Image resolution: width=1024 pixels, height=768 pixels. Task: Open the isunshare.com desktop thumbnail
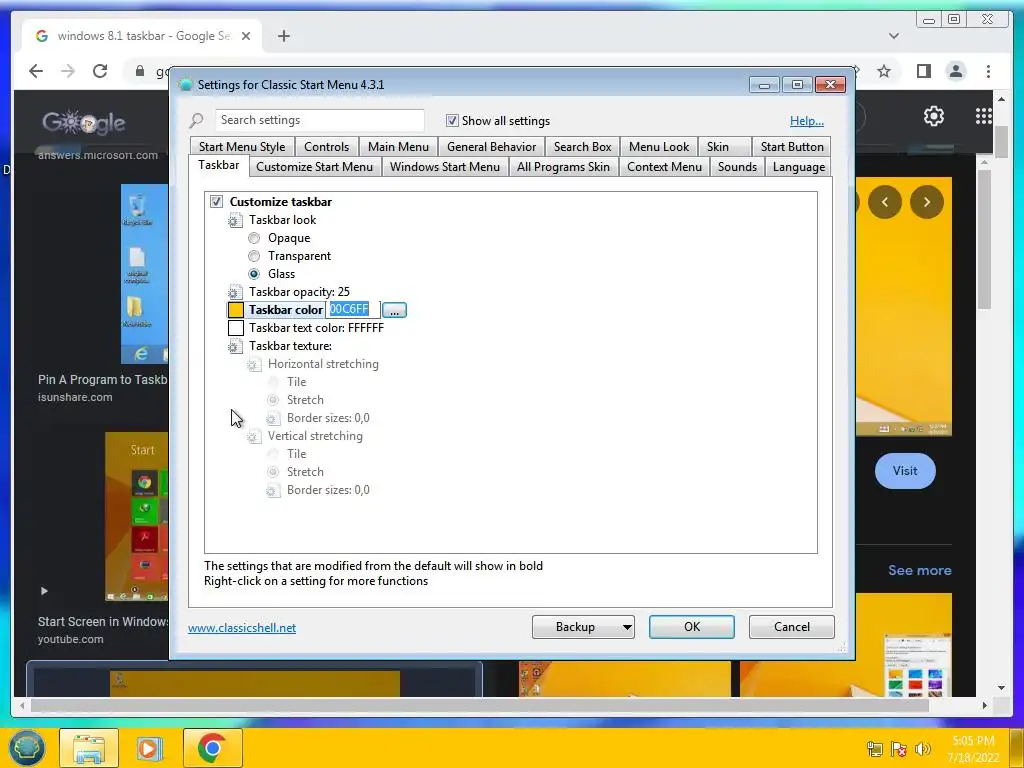coord(144,274)
